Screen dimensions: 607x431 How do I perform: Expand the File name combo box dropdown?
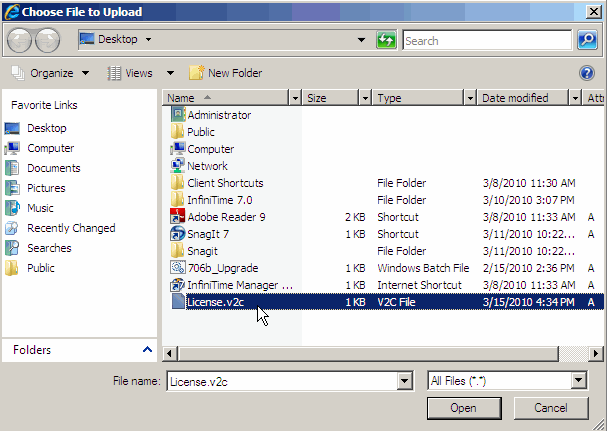point(405,381)
